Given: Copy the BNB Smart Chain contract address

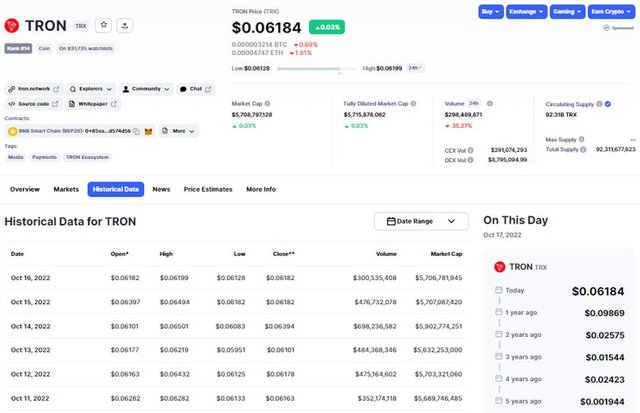Looking at the screenshot, I should pyautogui.click(x=136, y=131).
